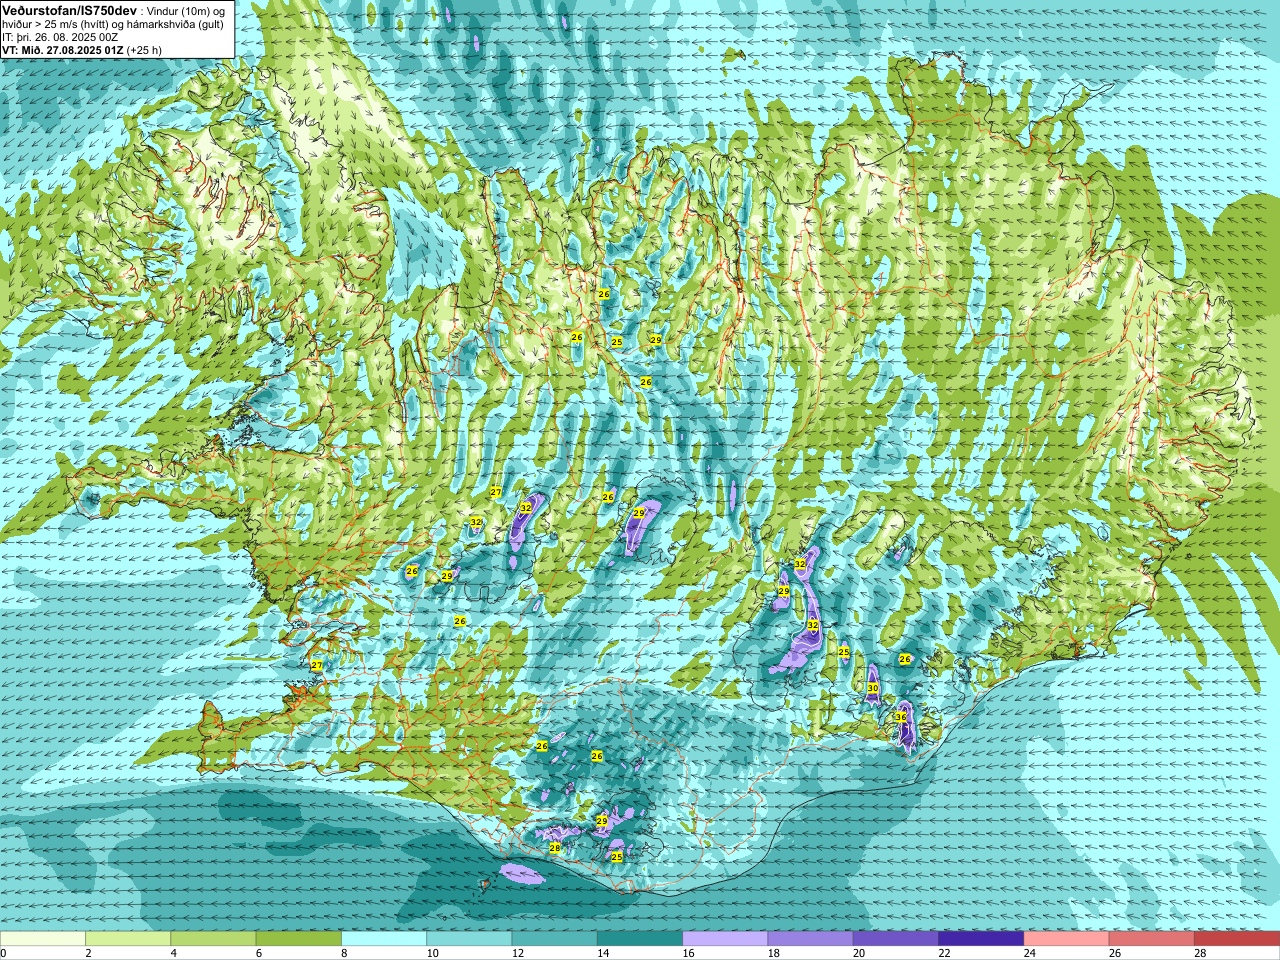The width and height of the screenshot is (1280, 960).
Task: Click the dark teal 14–16 m/s legend swatch
Action: click(x=640, y=938)
